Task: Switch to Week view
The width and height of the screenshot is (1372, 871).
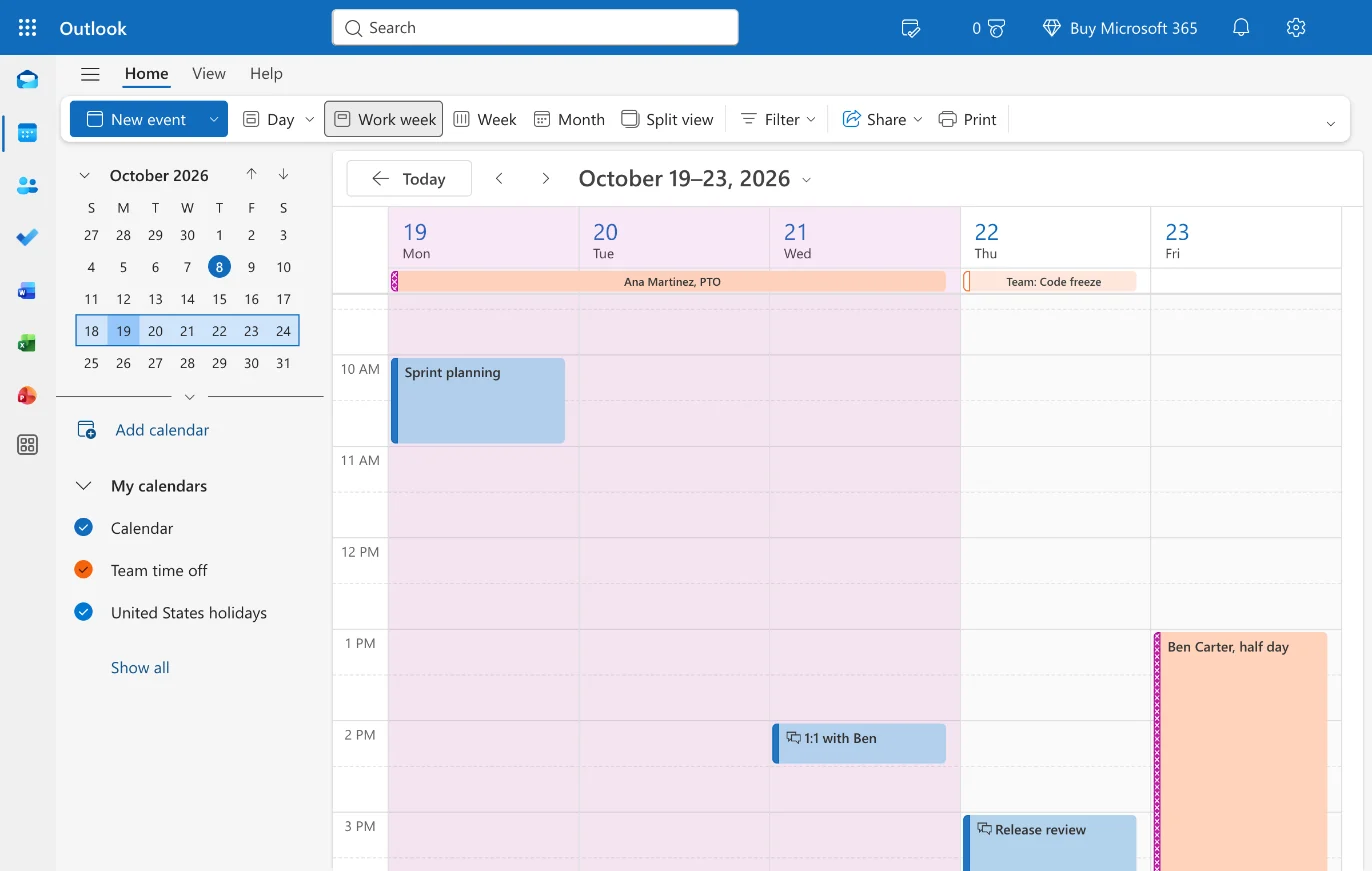Action: click(485, 119)
